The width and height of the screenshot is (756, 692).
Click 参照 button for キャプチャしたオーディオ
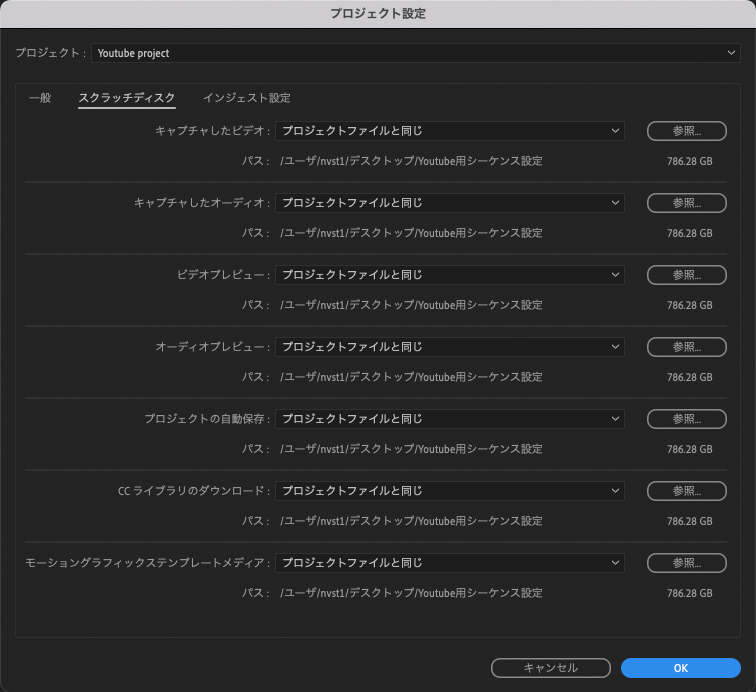[x=687, y=203]
